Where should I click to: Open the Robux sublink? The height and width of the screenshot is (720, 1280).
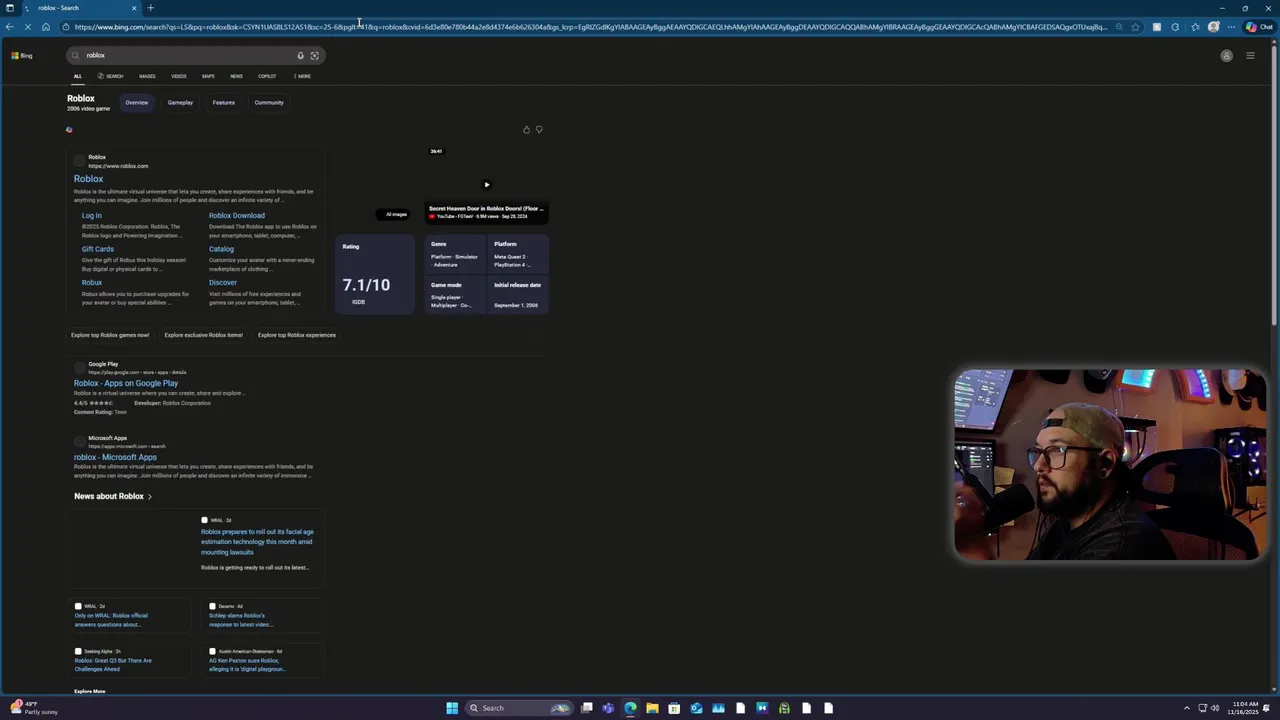[x=92, y=282]
